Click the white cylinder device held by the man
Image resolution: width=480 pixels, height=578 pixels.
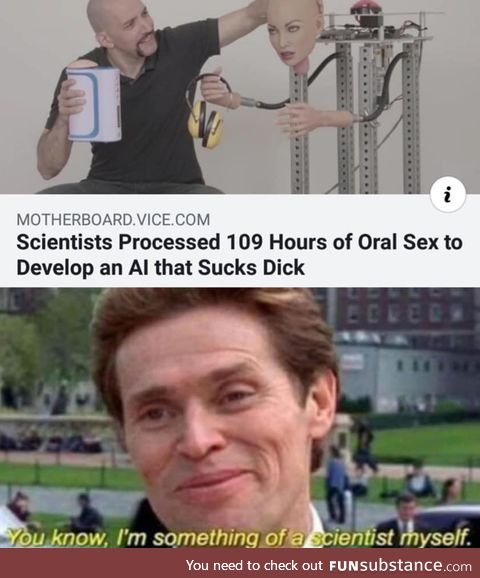click(x=94, y=104)
